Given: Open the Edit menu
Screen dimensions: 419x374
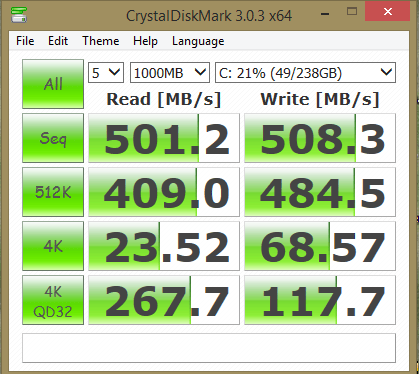Looking at the screenshot, I should pos(58,41).
